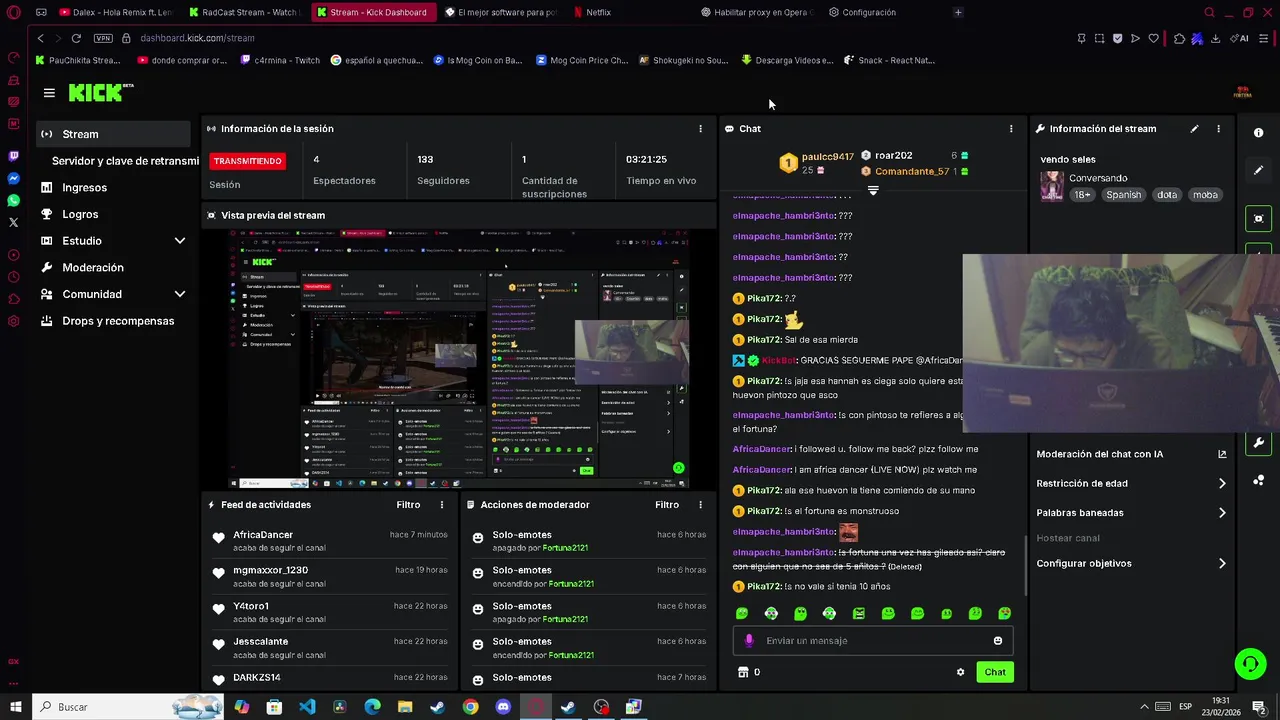This screenshot has width=1280, height=720.
Task: Click pencil button in the right rail
Action: click(x=1258, y=170)
